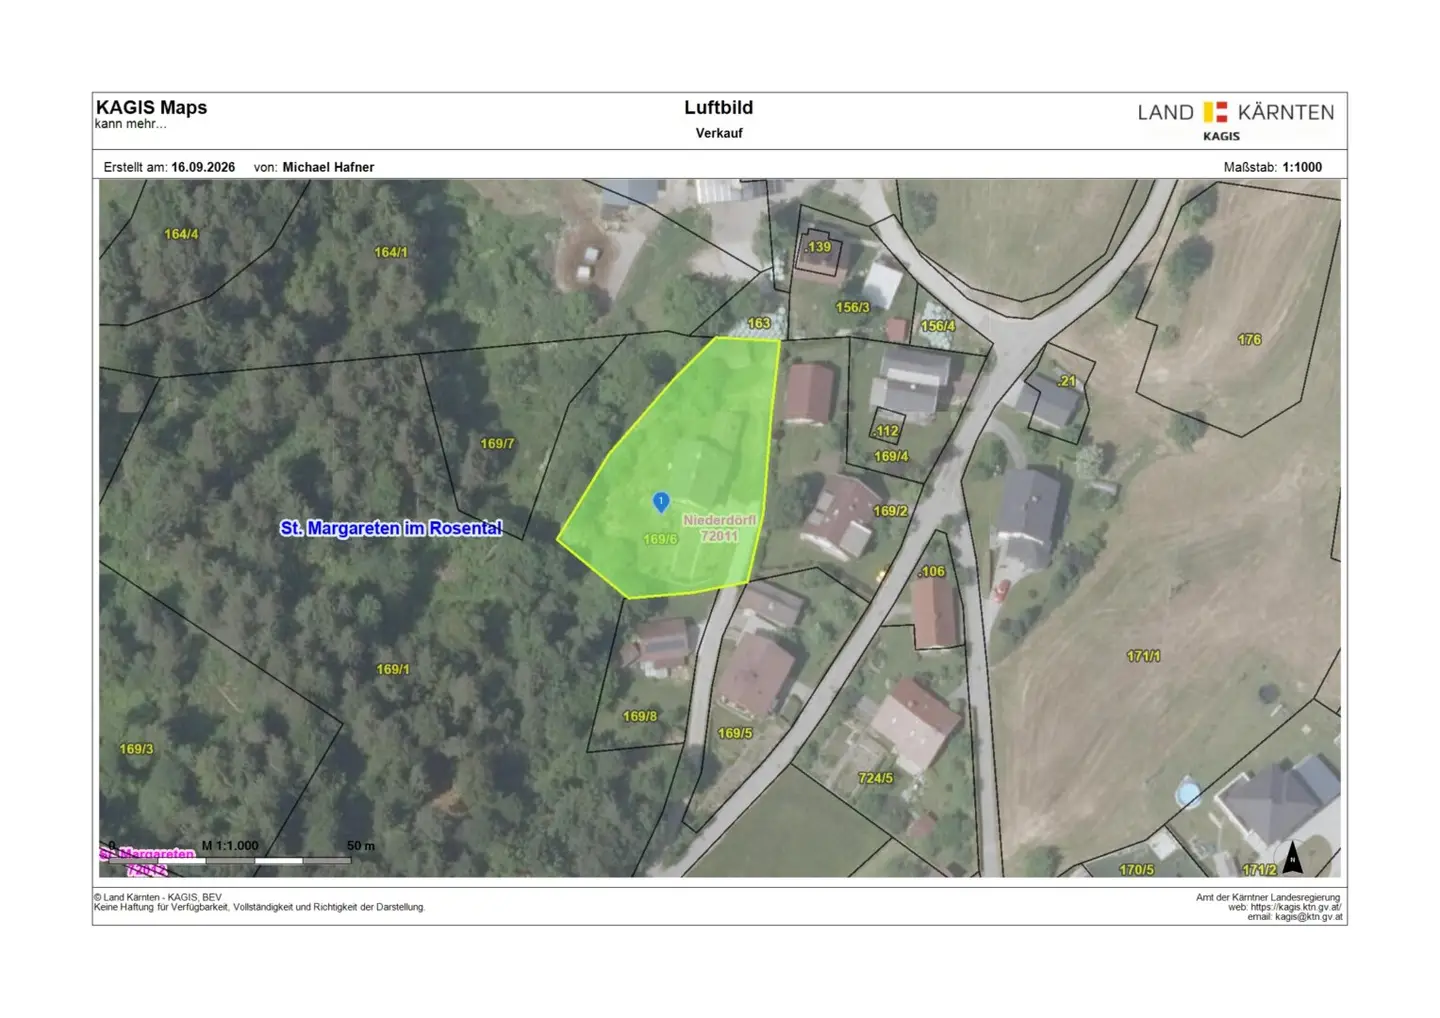The image size is (1440, 1018).
Task: Click parcel label 169/1
Action: point(393,669)
